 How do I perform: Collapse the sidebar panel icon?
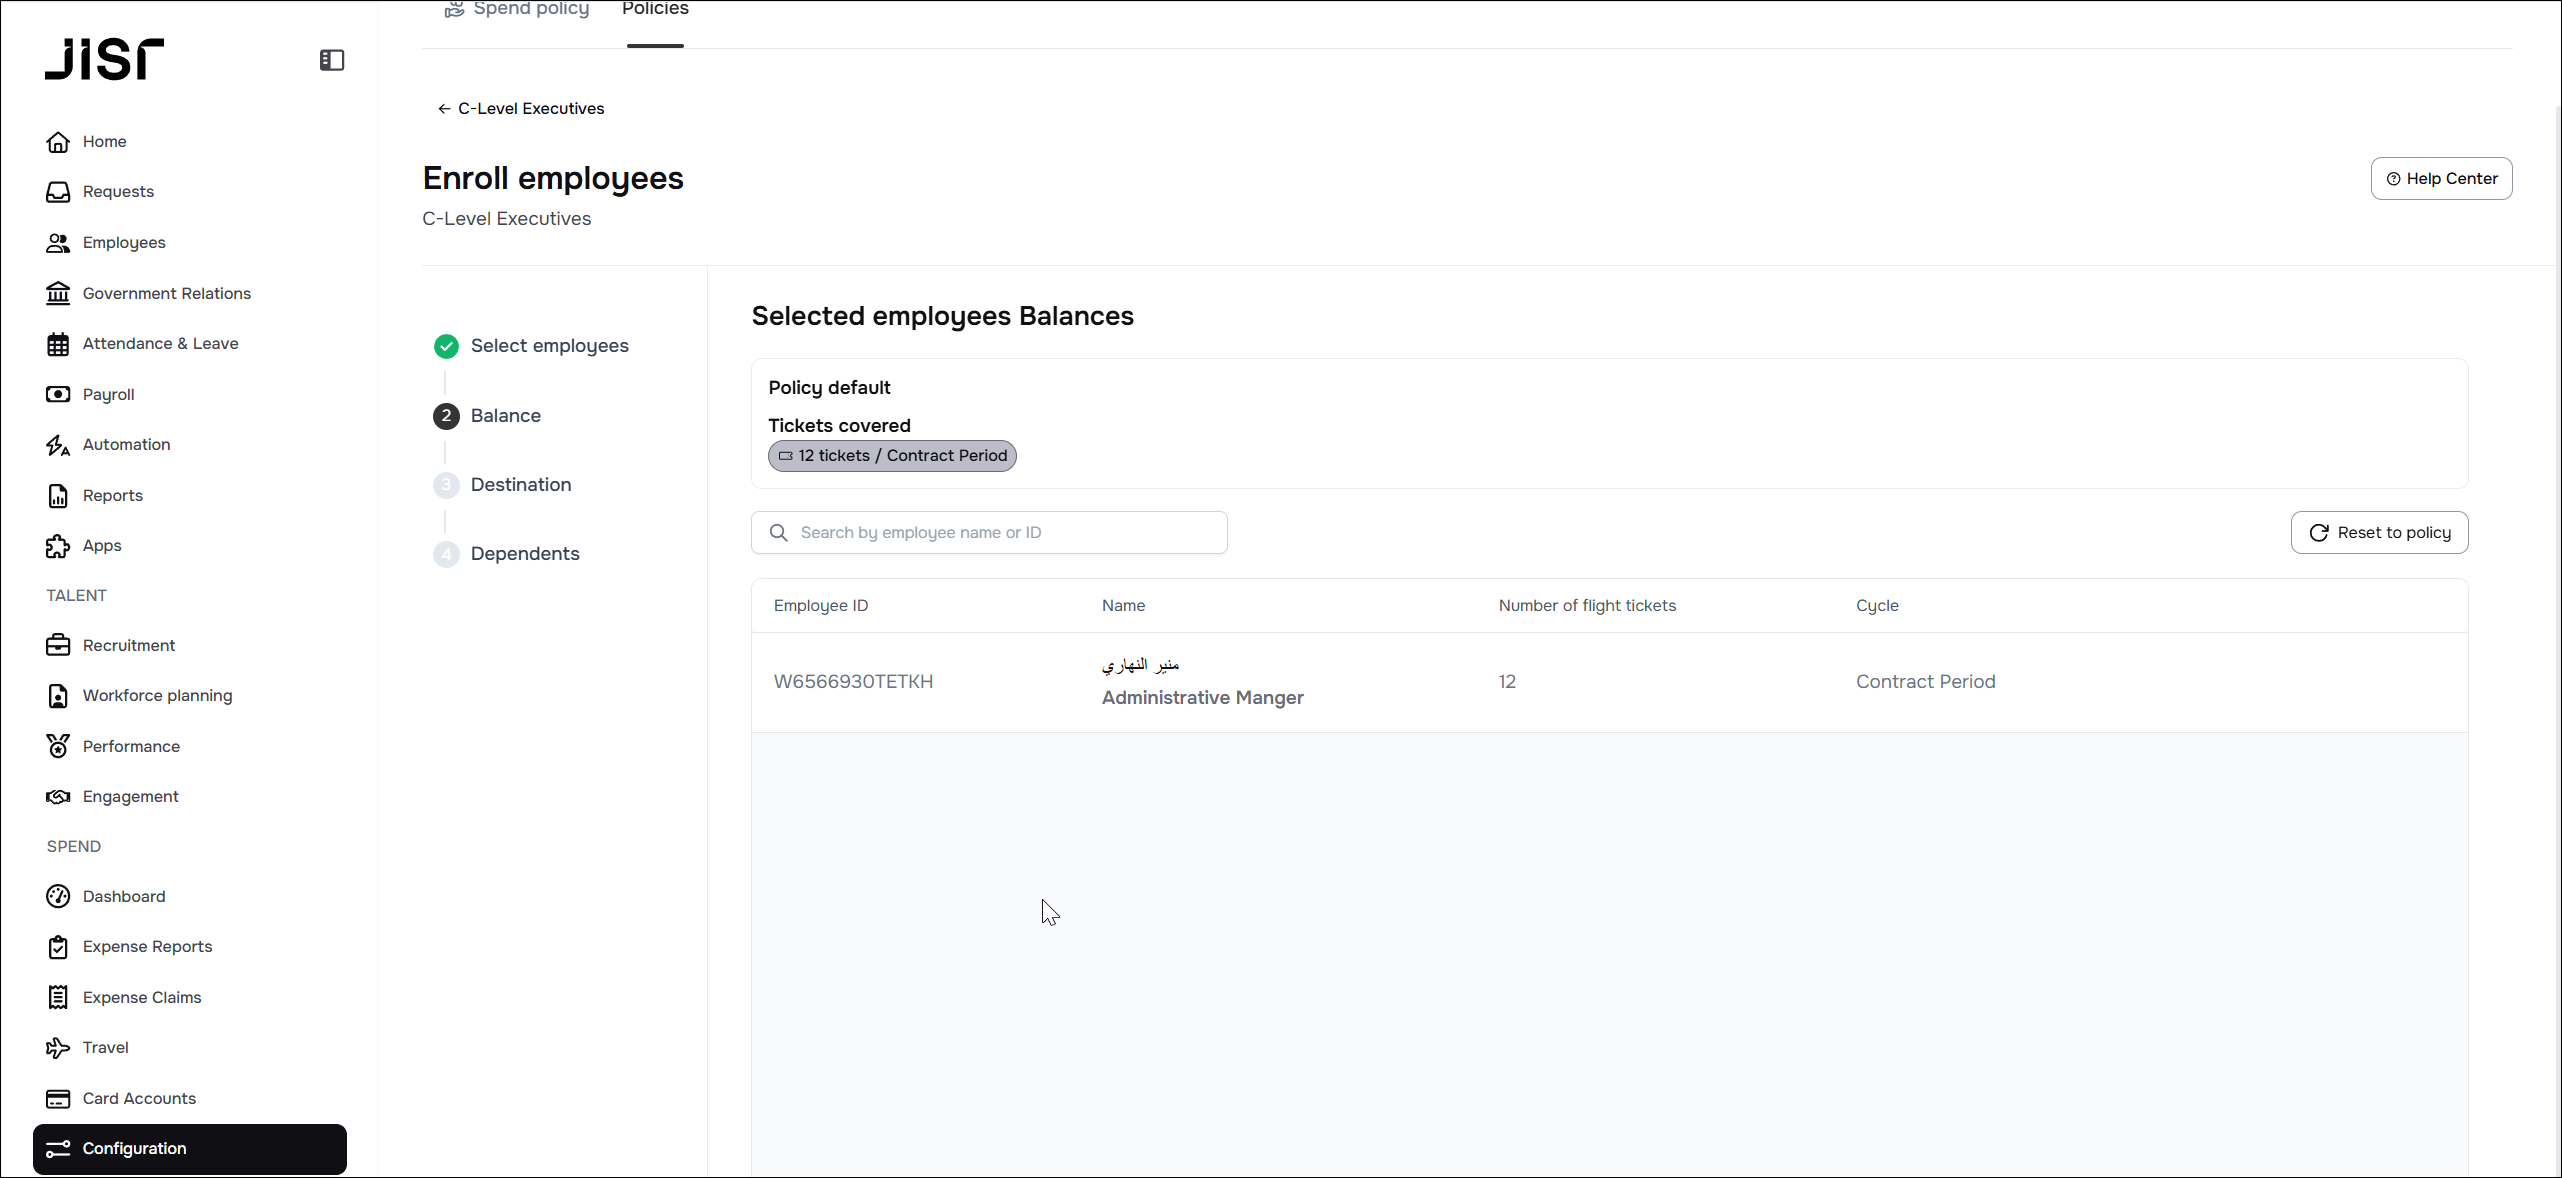[x=332, y=60]
